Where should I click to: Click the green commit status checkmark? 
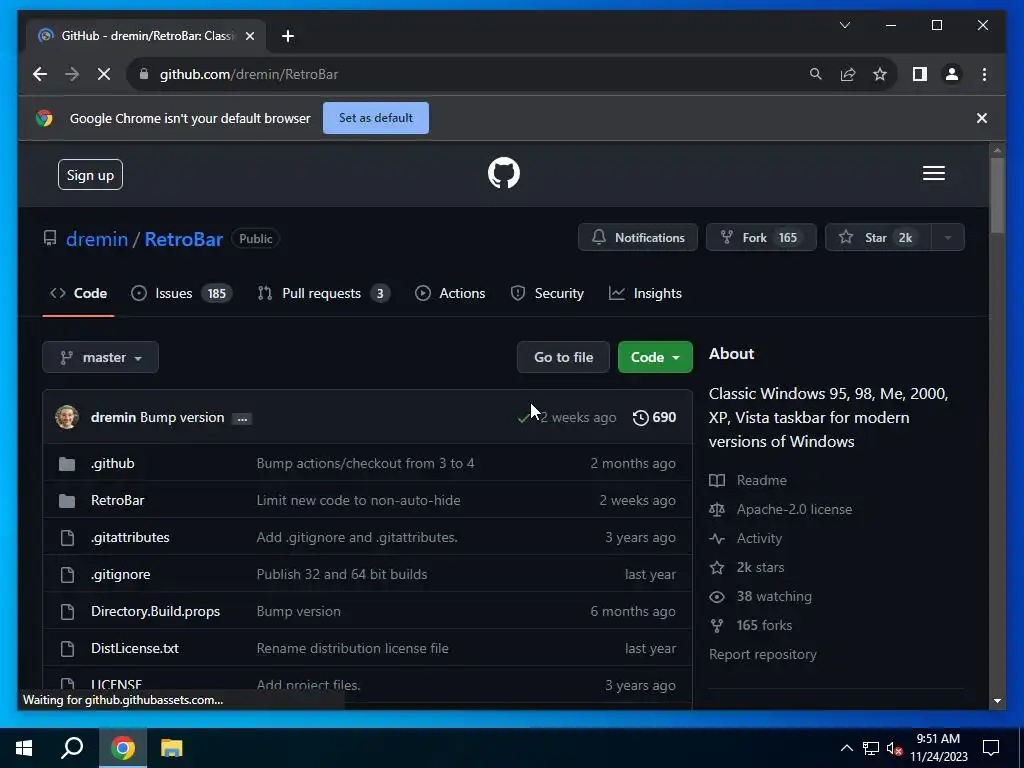(x=523, y=417)
